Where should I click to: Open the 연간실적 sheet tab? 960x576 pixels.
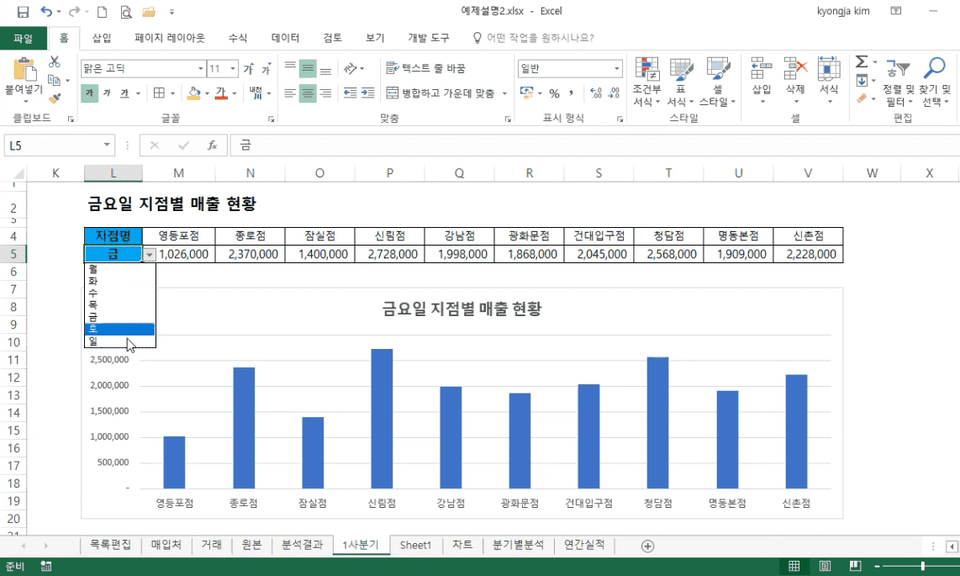[x=584, y=545]
